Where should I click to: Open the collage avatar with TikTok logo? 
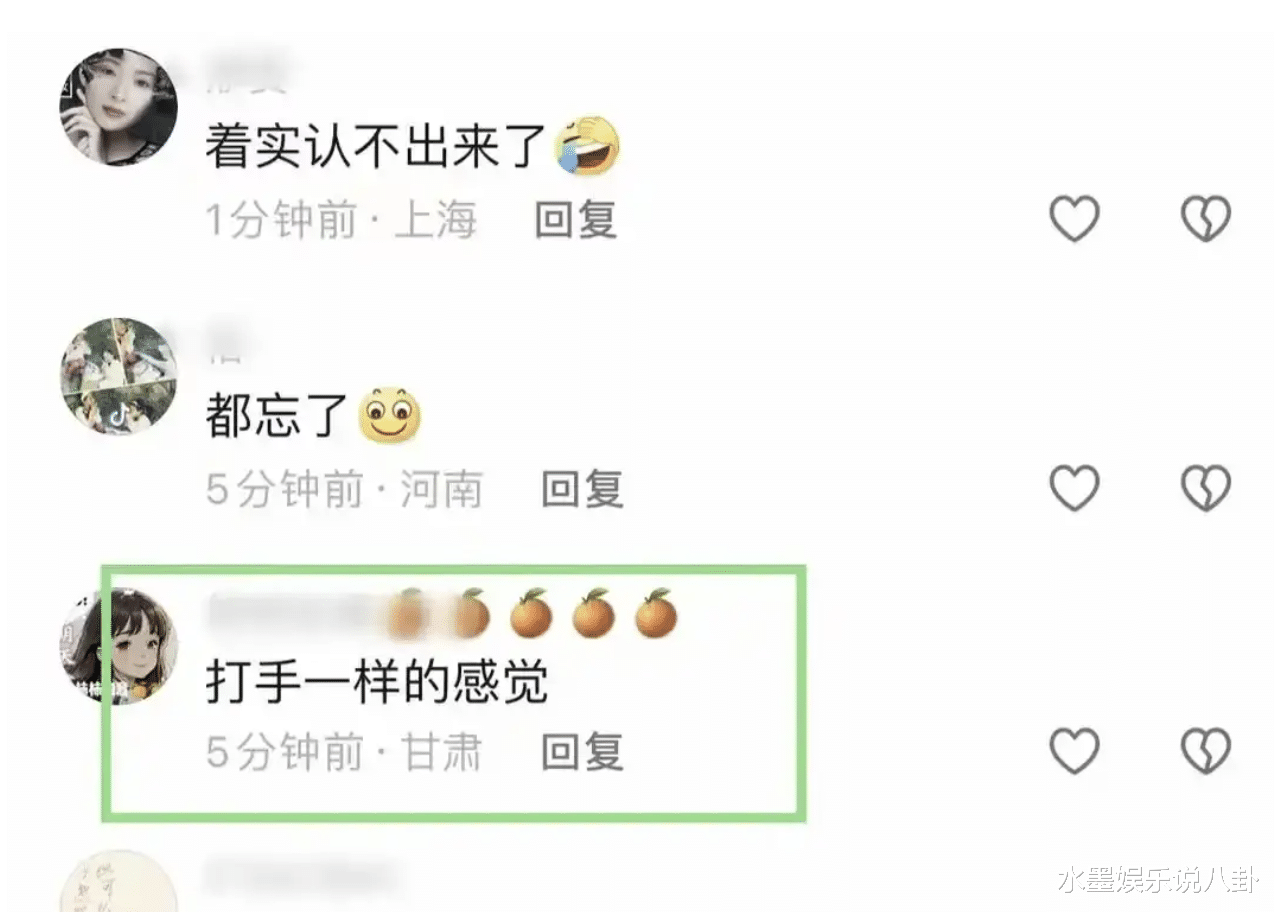tap(118, 377)
